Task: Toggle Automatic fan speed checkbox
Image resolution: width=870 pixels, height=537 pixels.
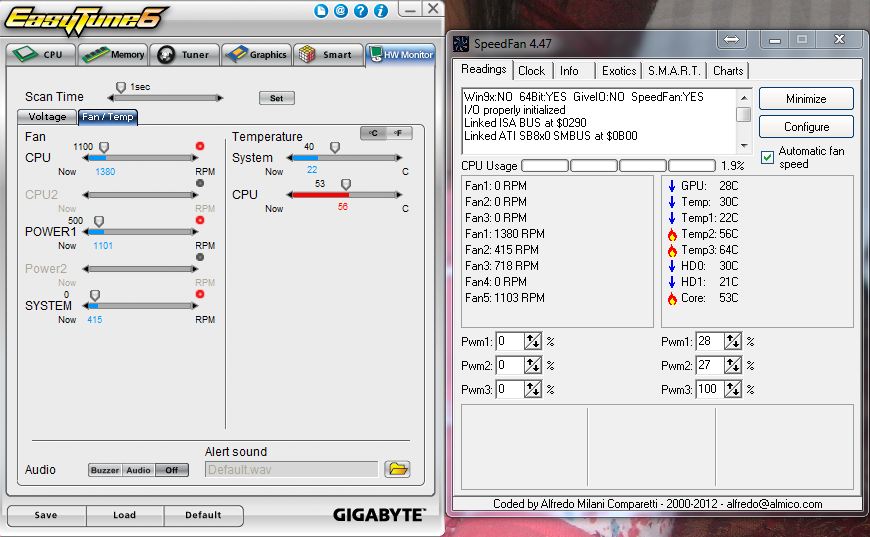Action: tap(768, 157)
